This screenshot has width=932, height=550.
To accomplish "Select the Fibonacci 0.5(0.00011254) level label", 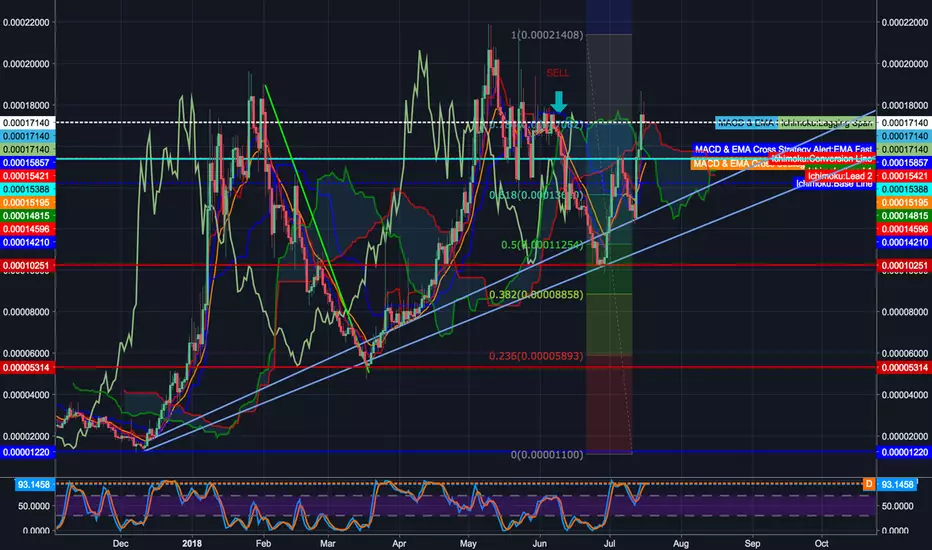I will [541, 245].
